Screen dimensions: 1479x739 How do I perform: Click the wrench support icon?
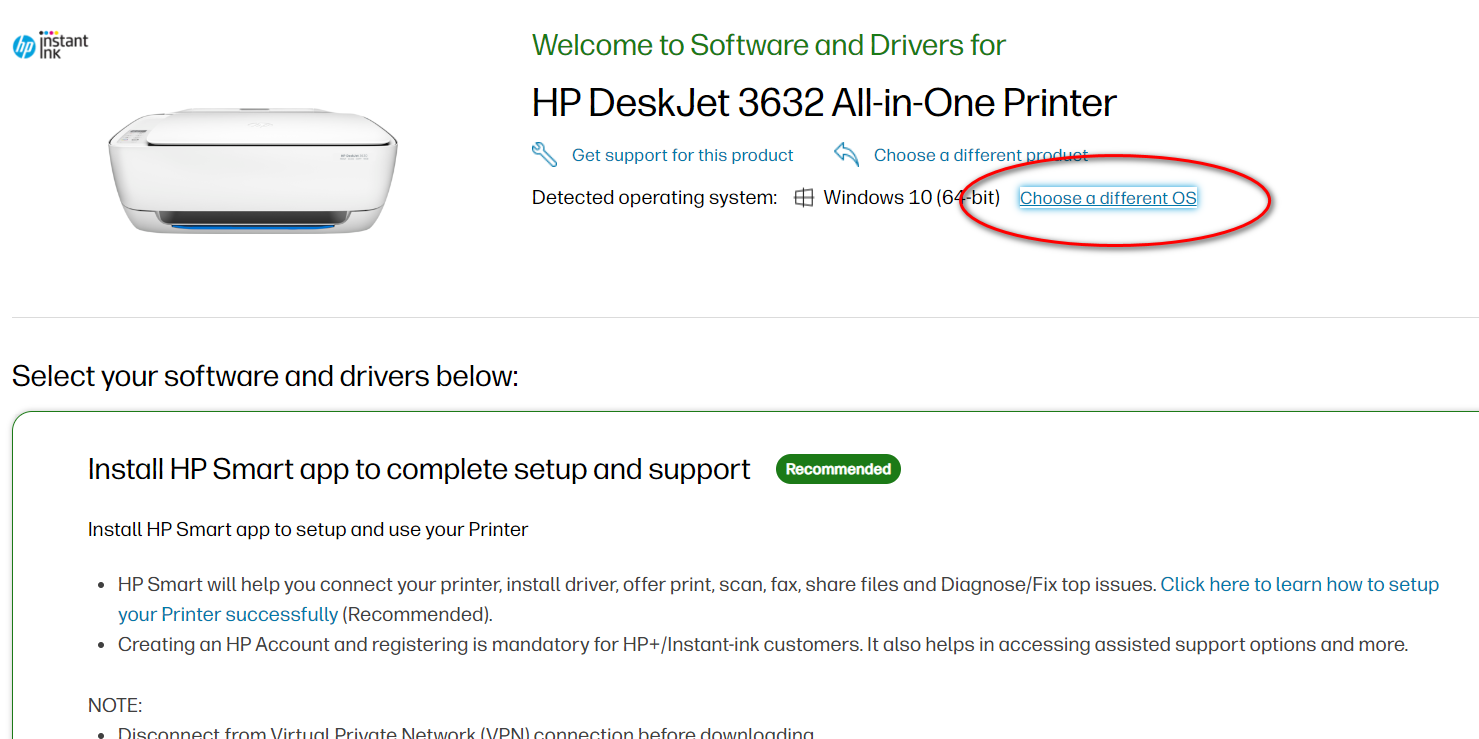(x=544, y=154)
